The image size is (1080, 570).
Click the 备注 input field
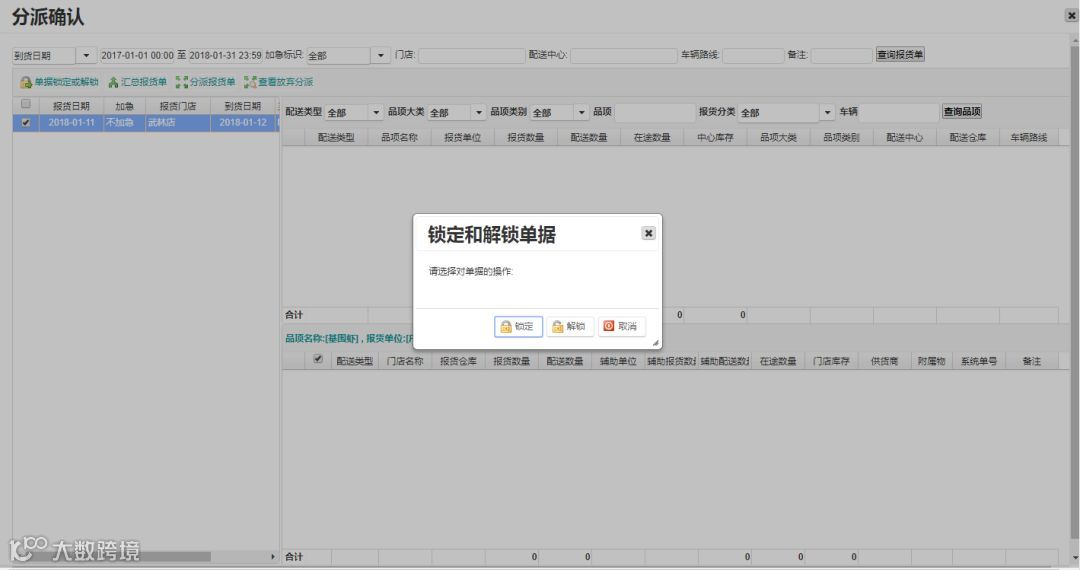842,55
